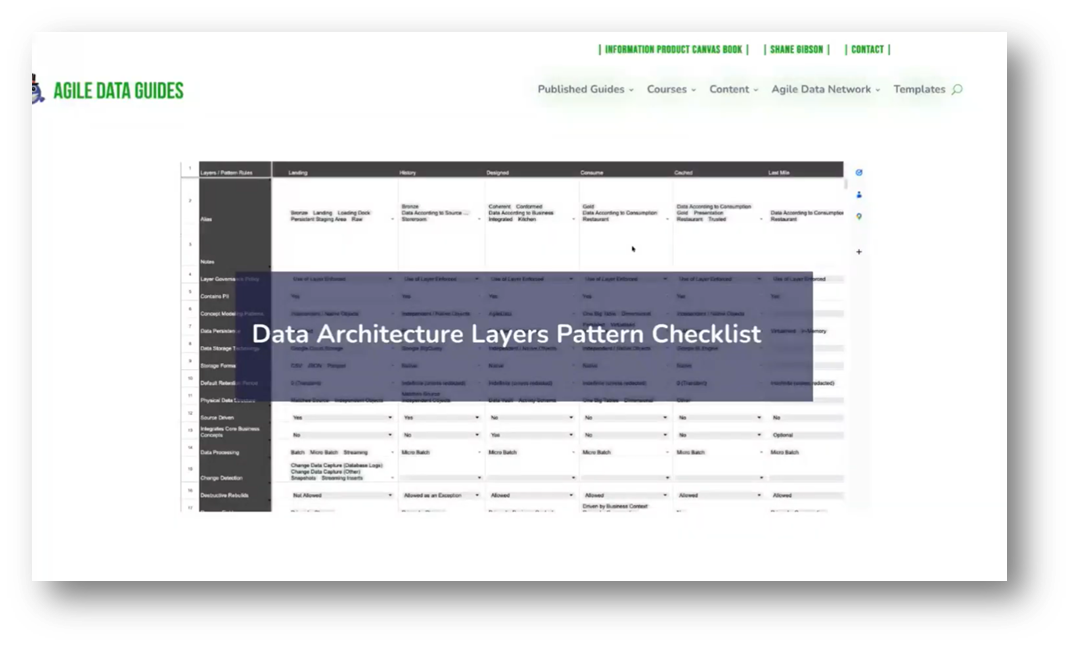Click the Alias row label
Image resolution: width=1072 pixels, height=646 pixels.
(206, 219)
